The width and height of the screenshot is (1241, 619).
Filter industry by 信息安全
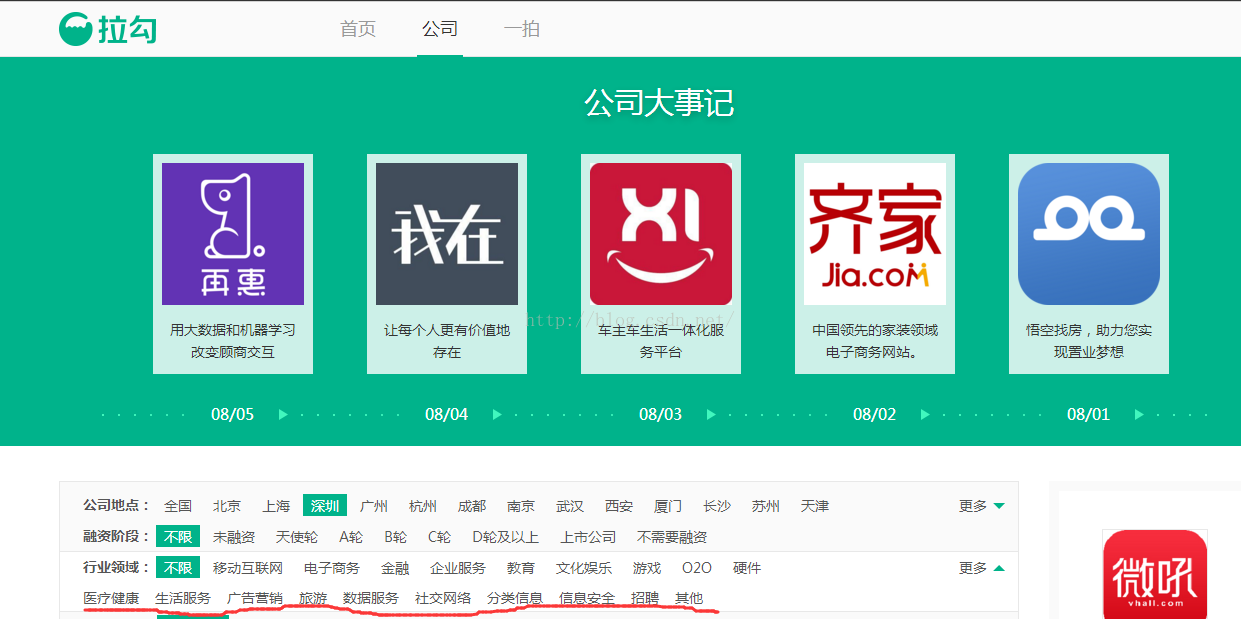point(587,598)
